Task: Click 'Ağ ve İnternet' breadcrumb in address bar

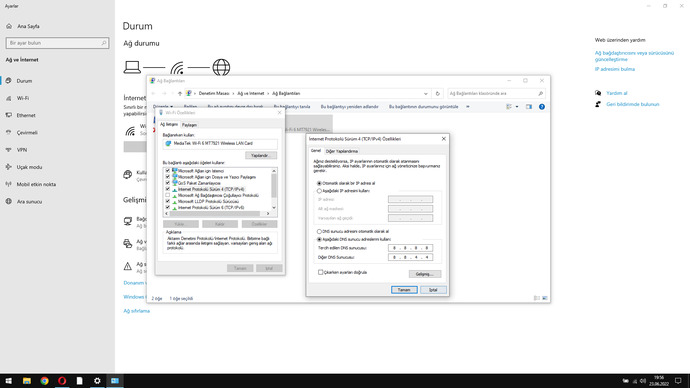Action: (x=251, y=94)
